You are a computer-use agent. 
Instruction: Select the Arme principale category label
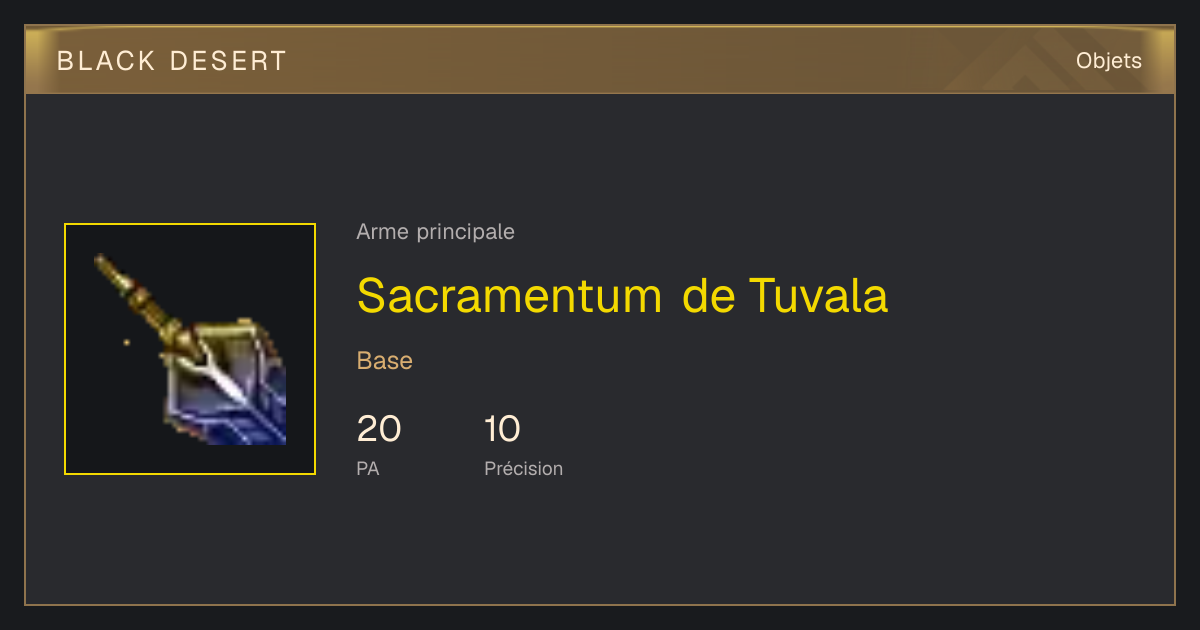435,232
